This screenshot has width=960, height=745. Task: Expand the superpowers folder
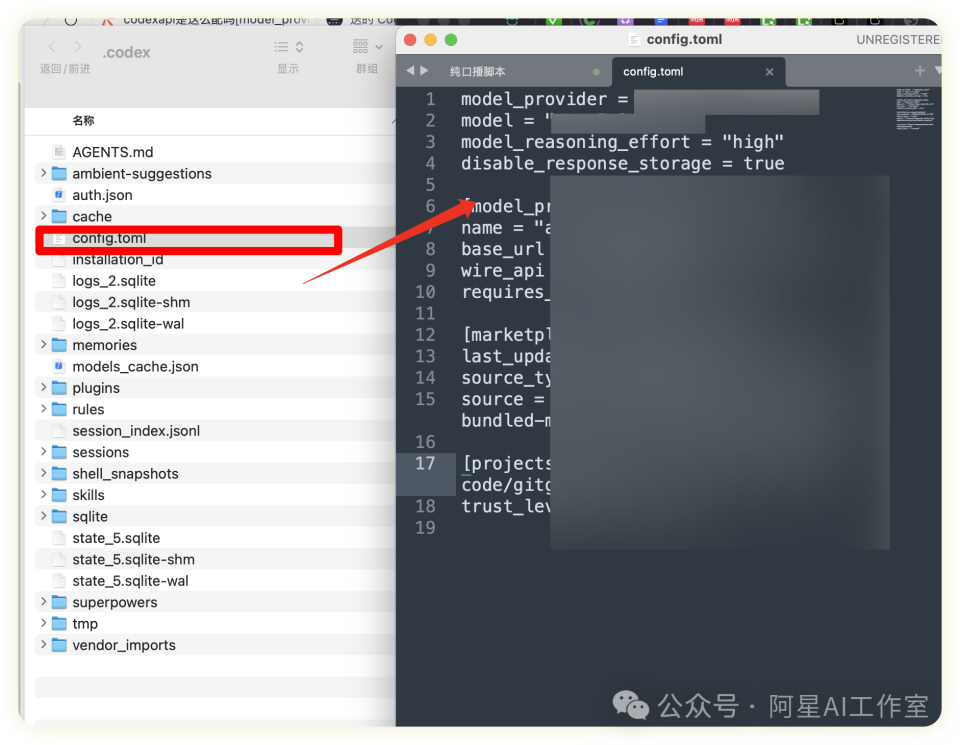pos(43,602)
